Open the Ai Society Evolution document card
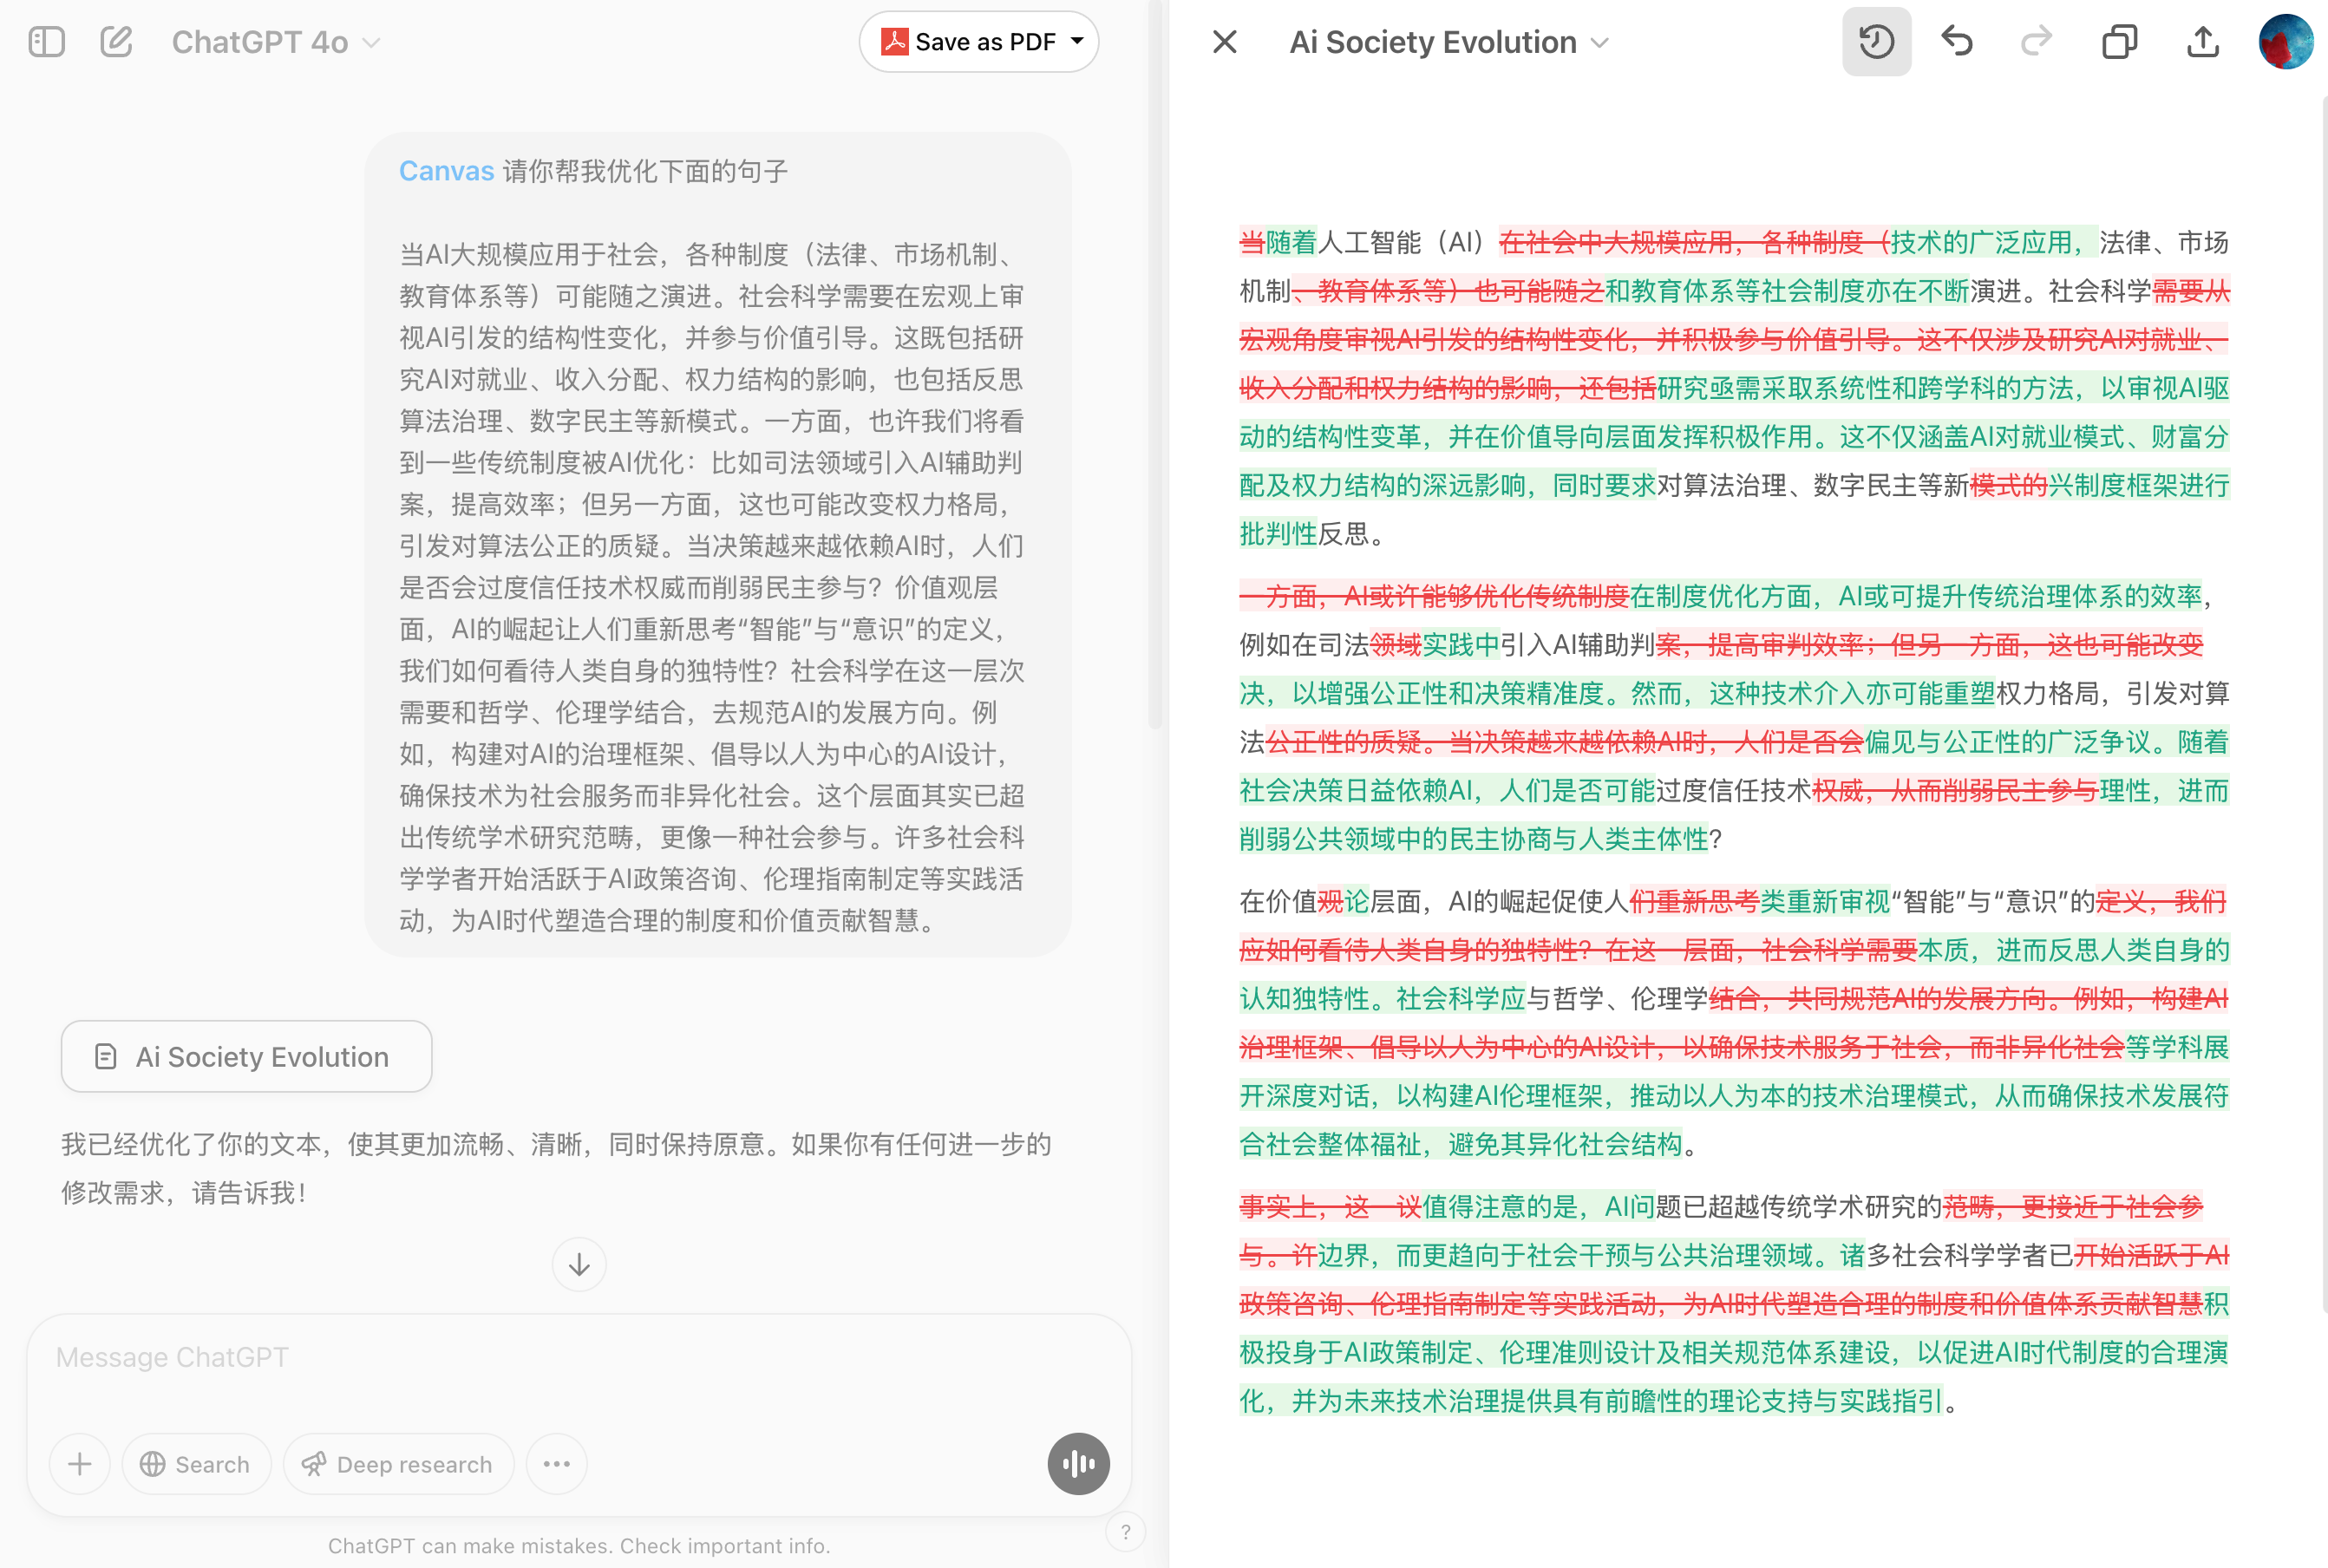Viewport: 2328px width, 1568px height. 246,1056
